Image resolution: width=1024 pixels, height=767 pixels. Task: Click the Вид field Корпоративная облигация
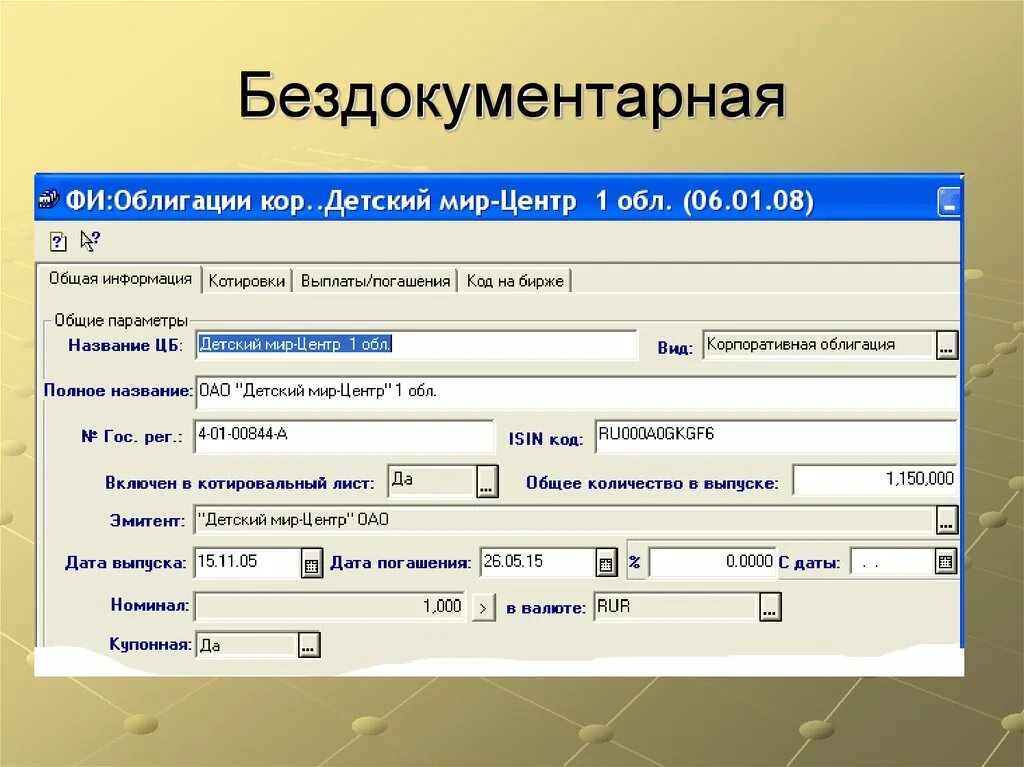pos(820,345)
